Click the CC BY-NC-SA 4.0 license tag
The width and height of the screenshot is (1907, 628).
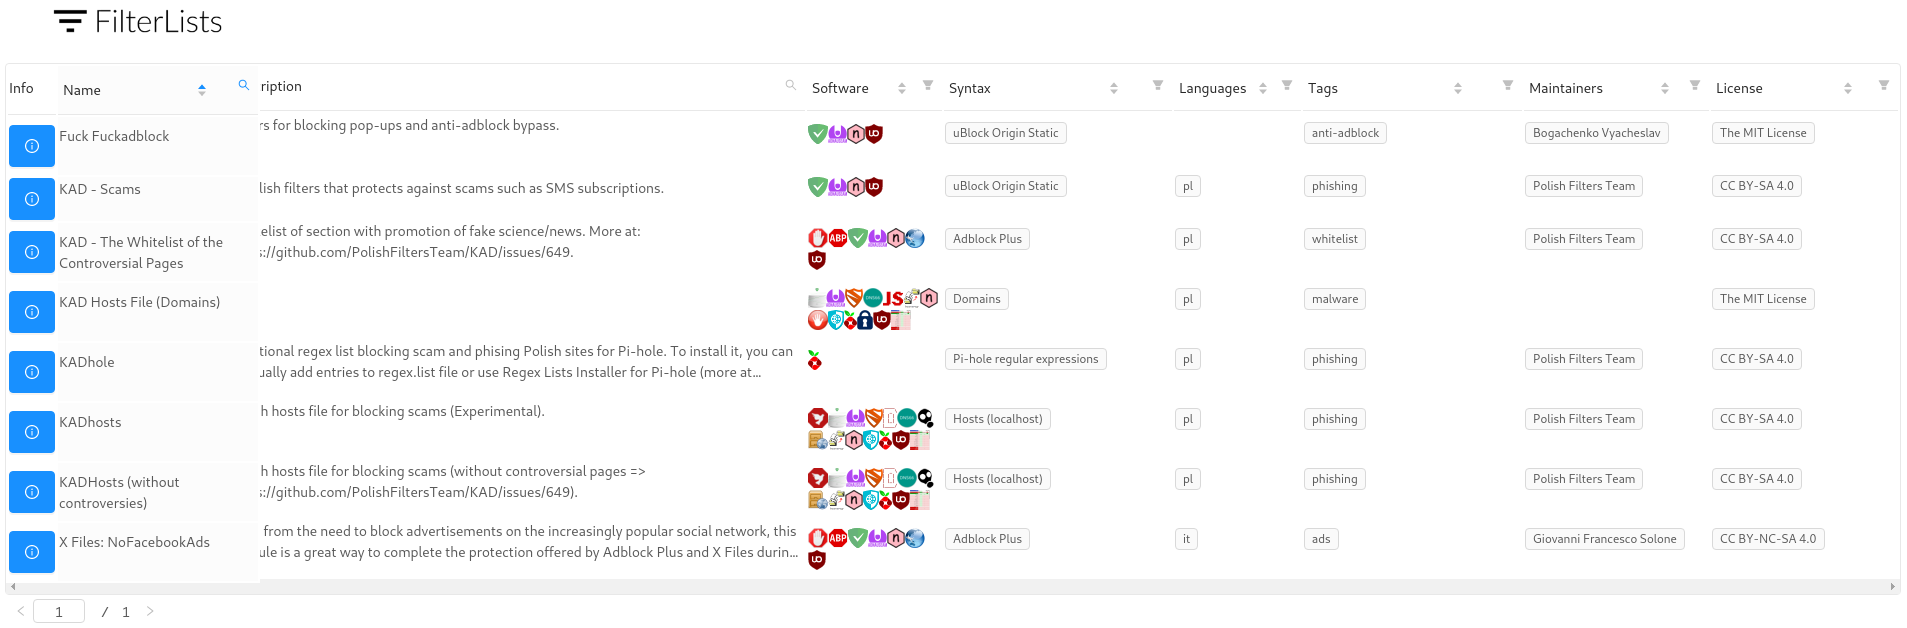click(1768, 539)
